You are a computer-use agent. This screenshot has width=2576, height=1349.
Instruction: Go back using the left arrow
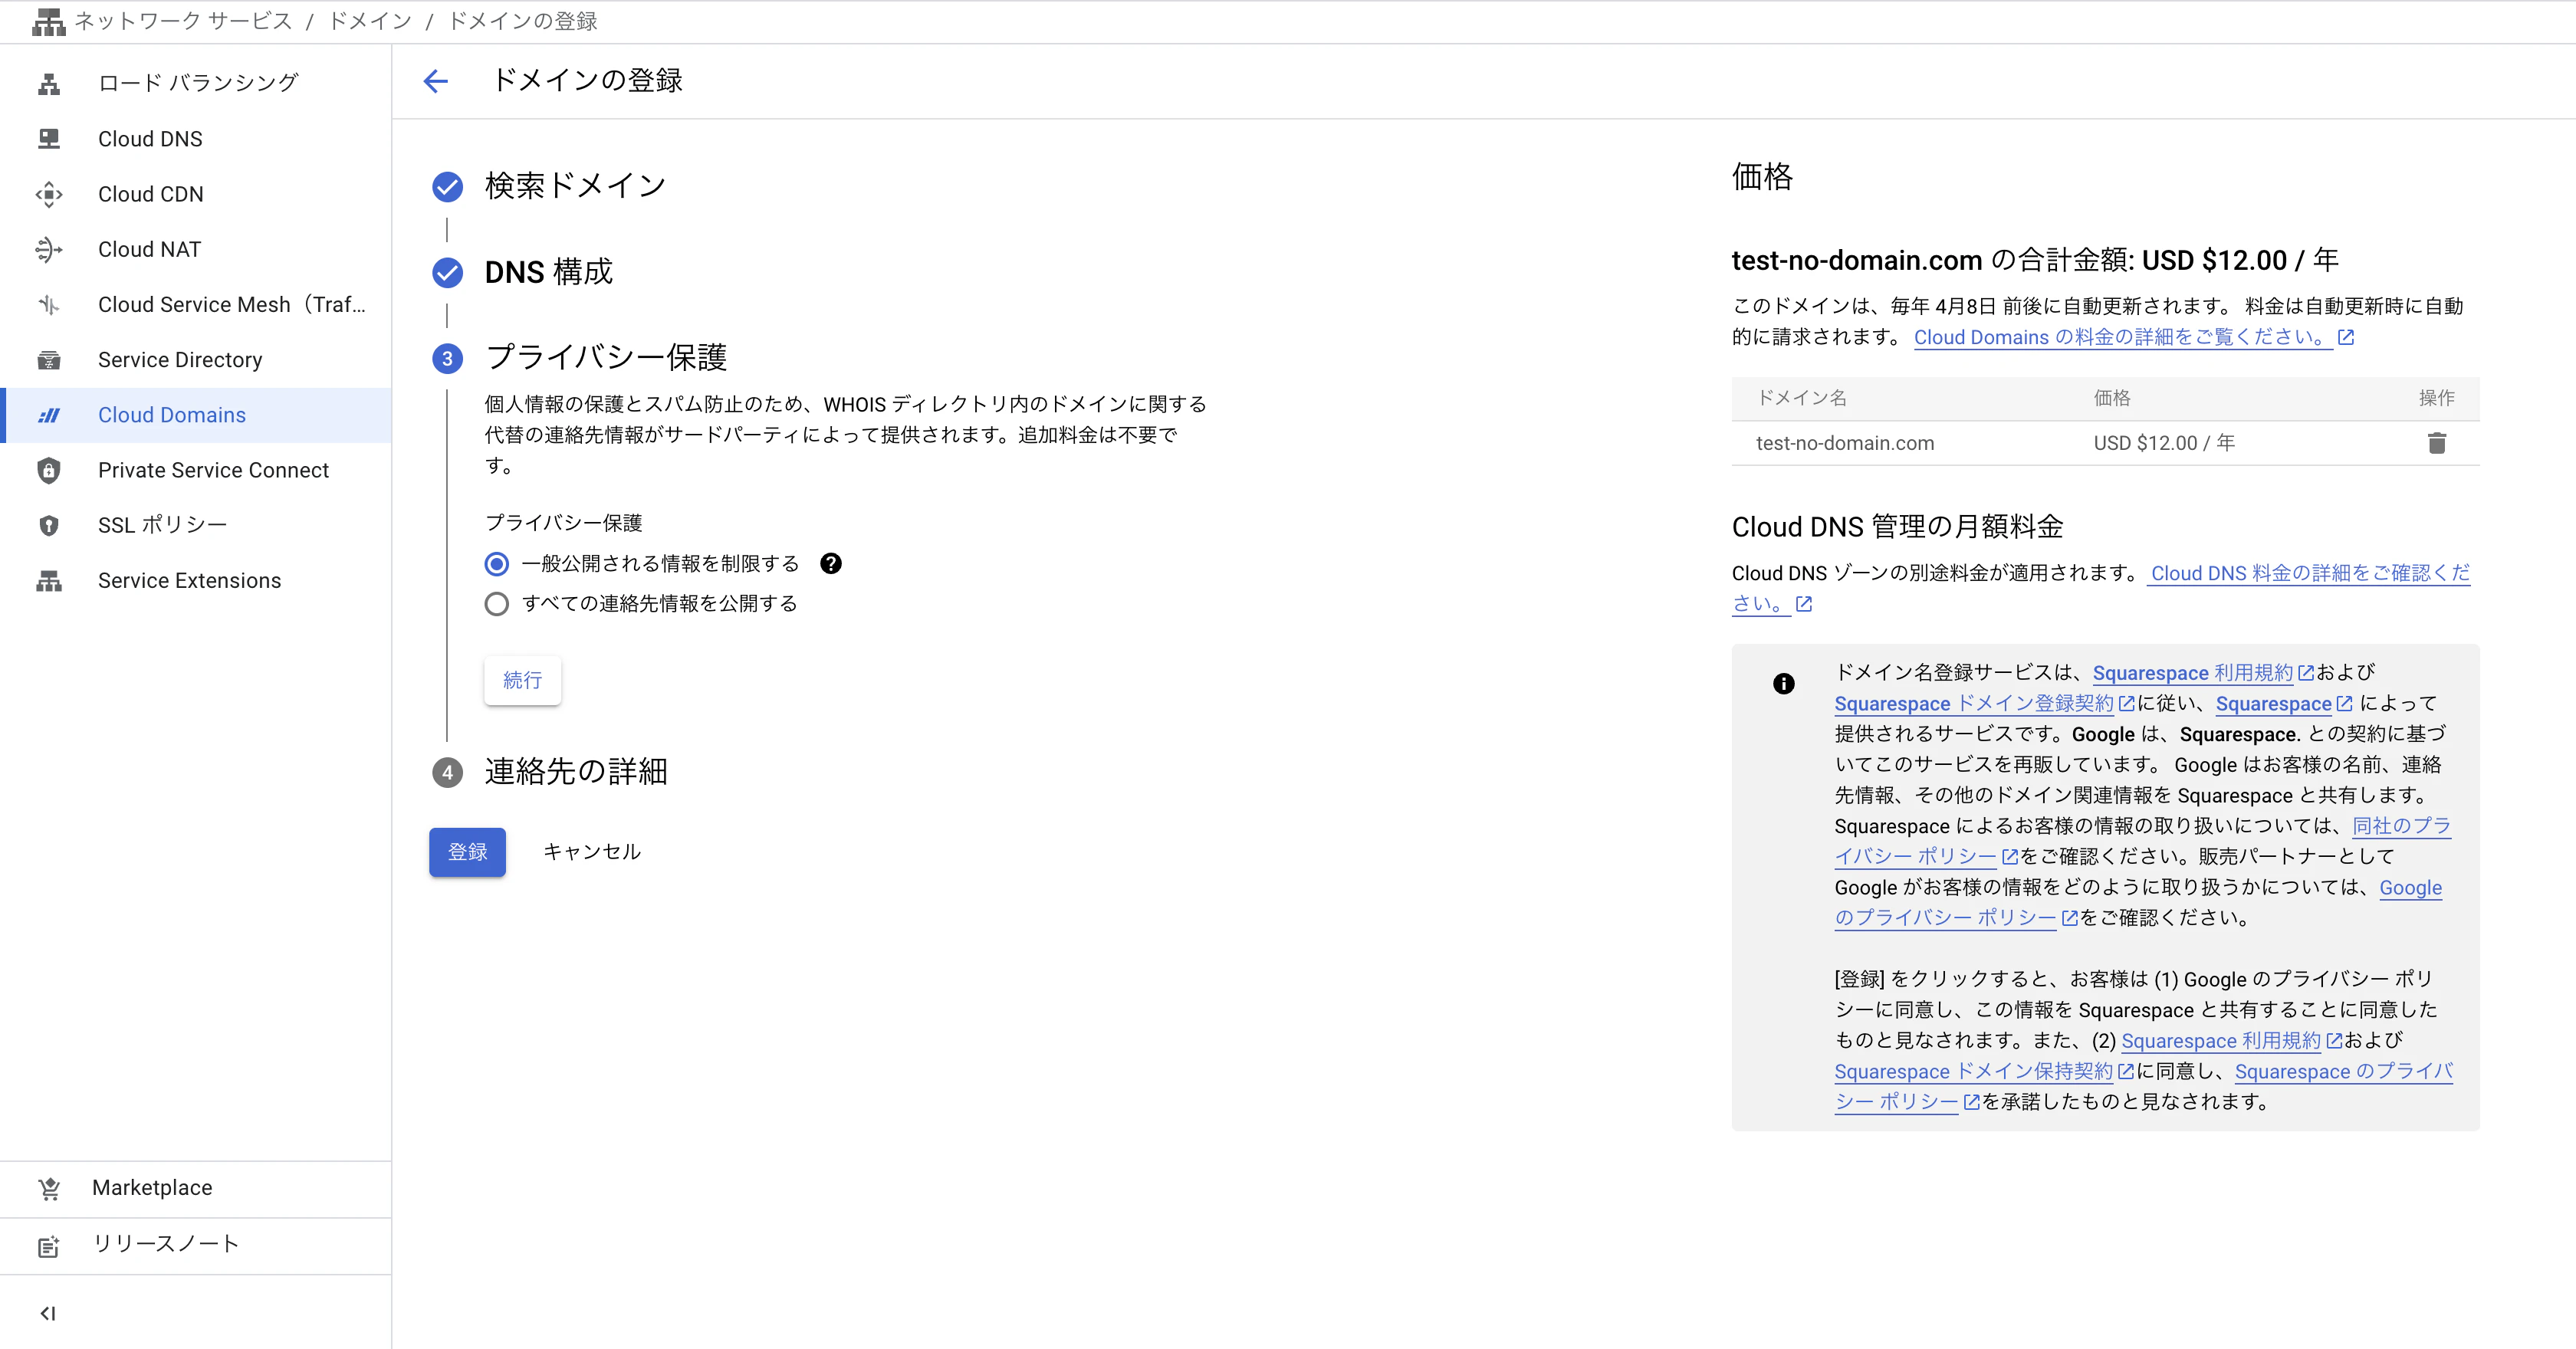tap(436, 81)
